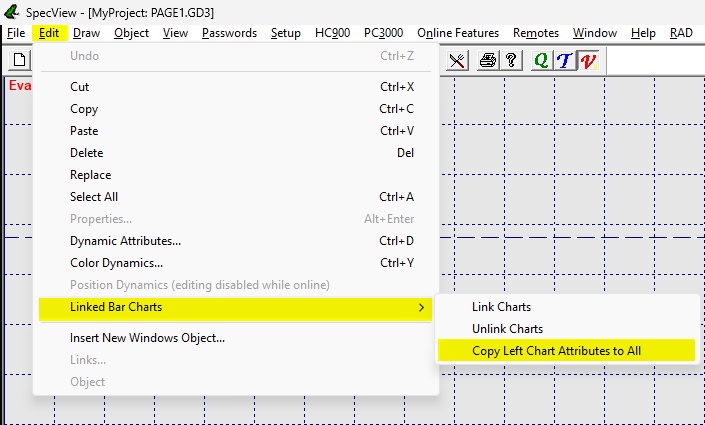Choose Select All in the Edit menu
Image resolution: width=705 pixels, height=425 pixels.
[93, 197]
